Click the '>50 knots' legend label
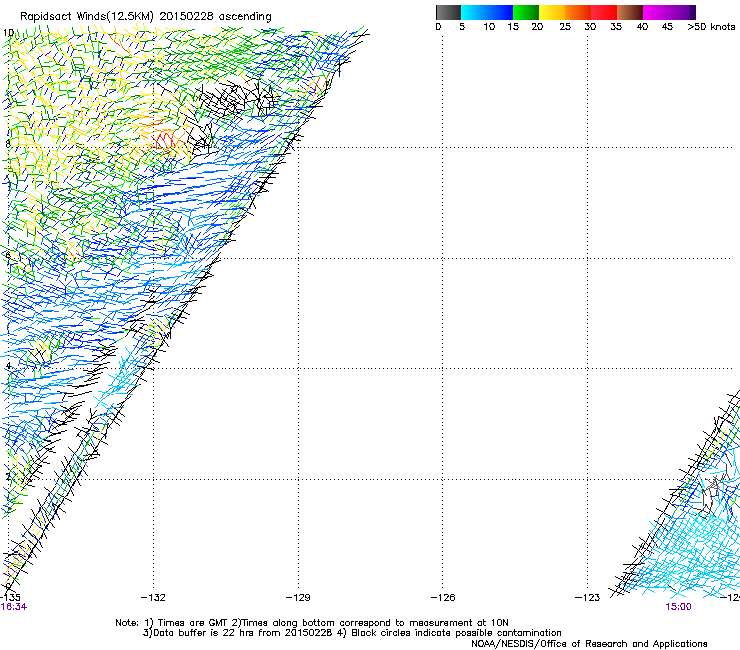The image size is (740, 650). pos(711,26)
